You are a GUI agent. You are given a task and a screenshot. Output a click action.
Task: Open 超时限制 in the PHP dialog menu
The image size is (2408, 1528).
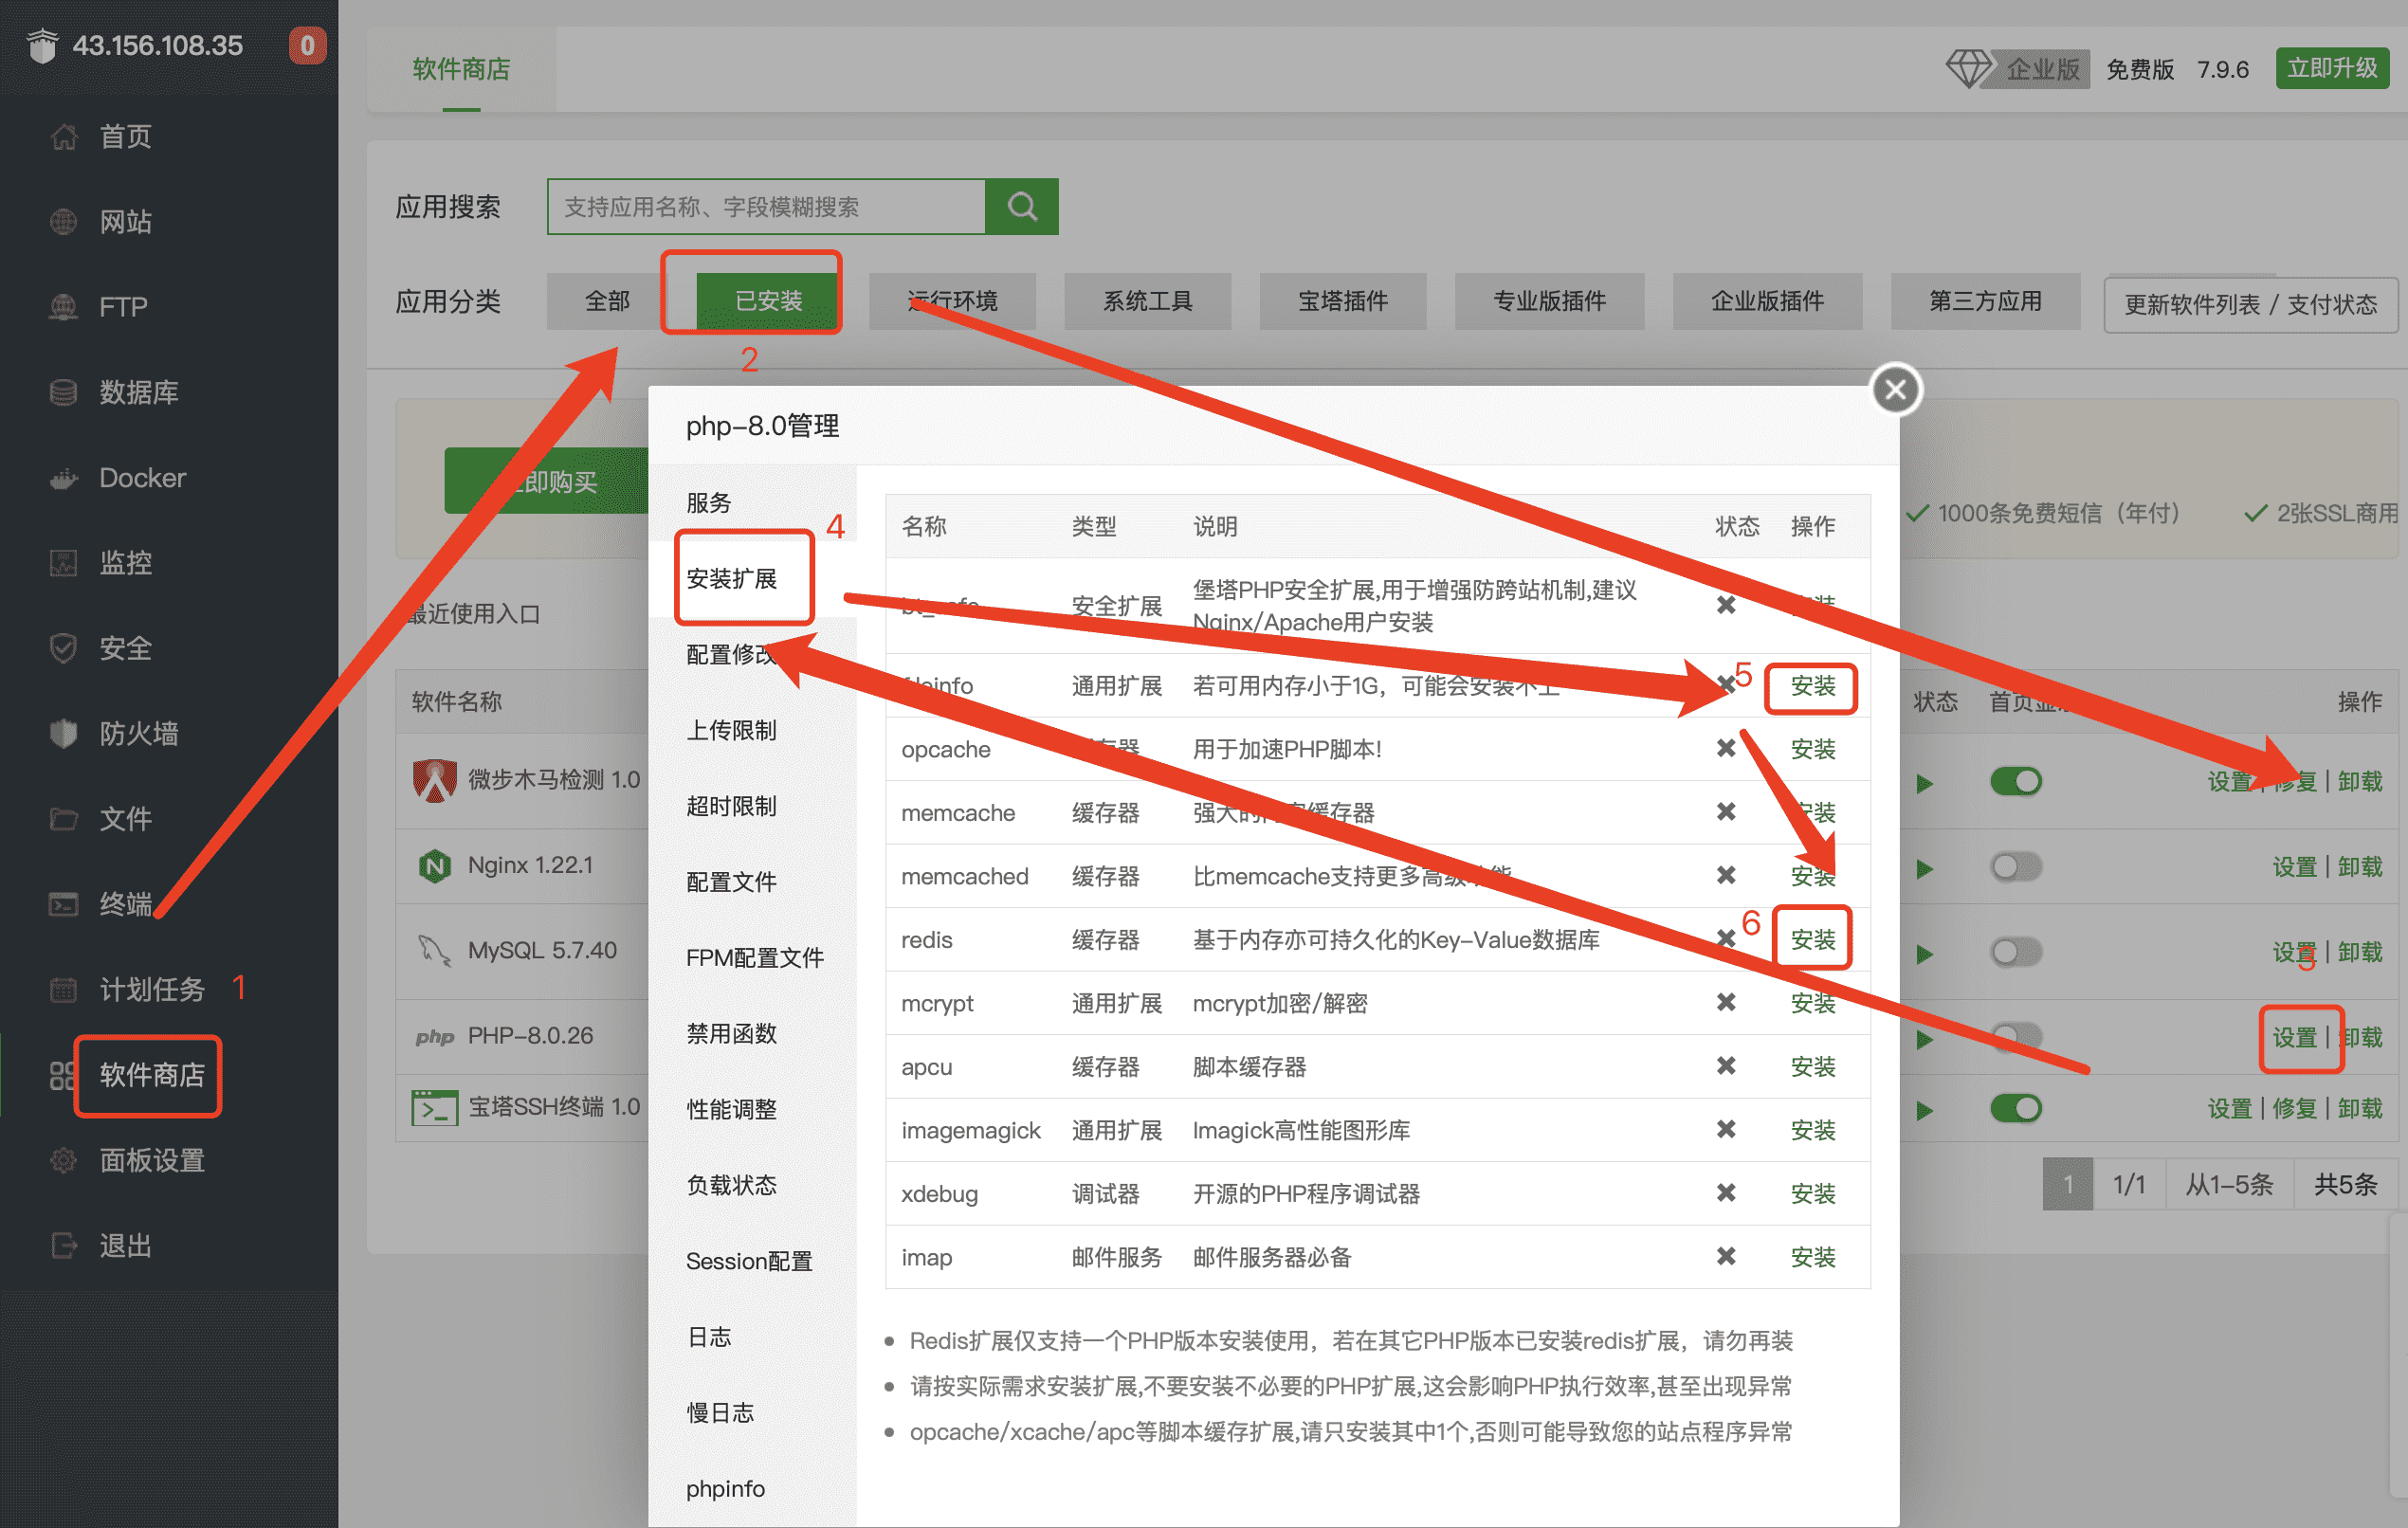pyautogui.click(x=752, y=806)
